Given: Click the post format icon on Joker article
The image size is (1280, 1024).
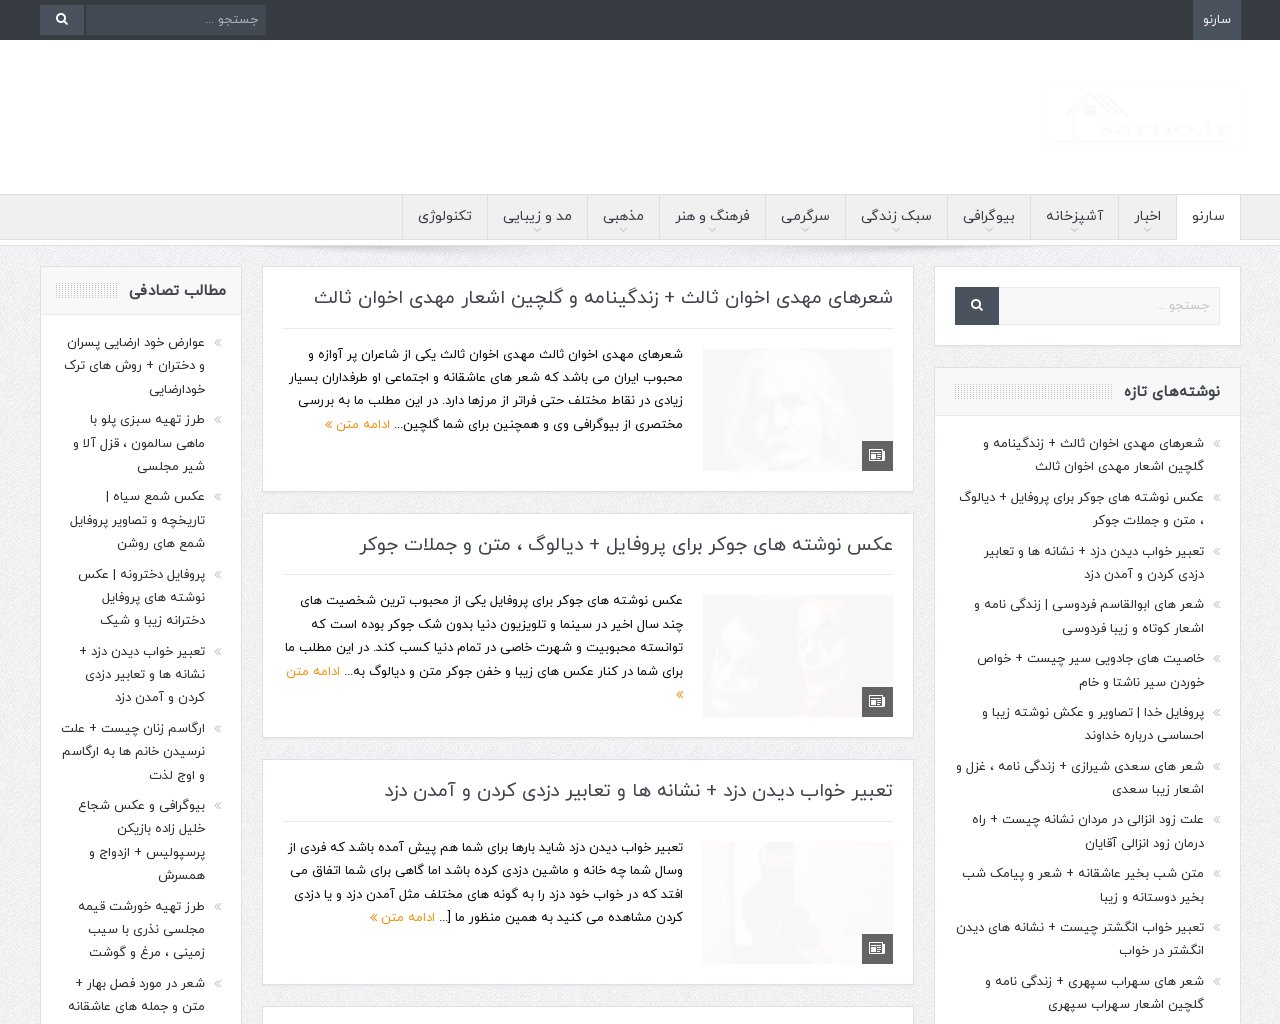Looking at the screenshot, I should 876,700.
